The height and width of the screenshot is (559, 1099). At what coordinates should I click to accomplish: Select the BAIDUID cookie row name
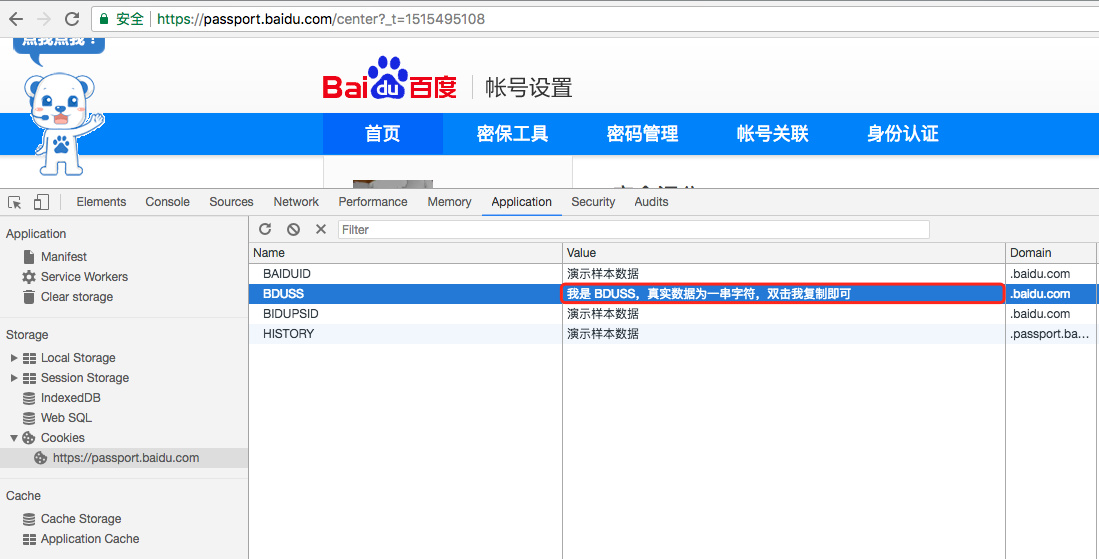point(287,274)
